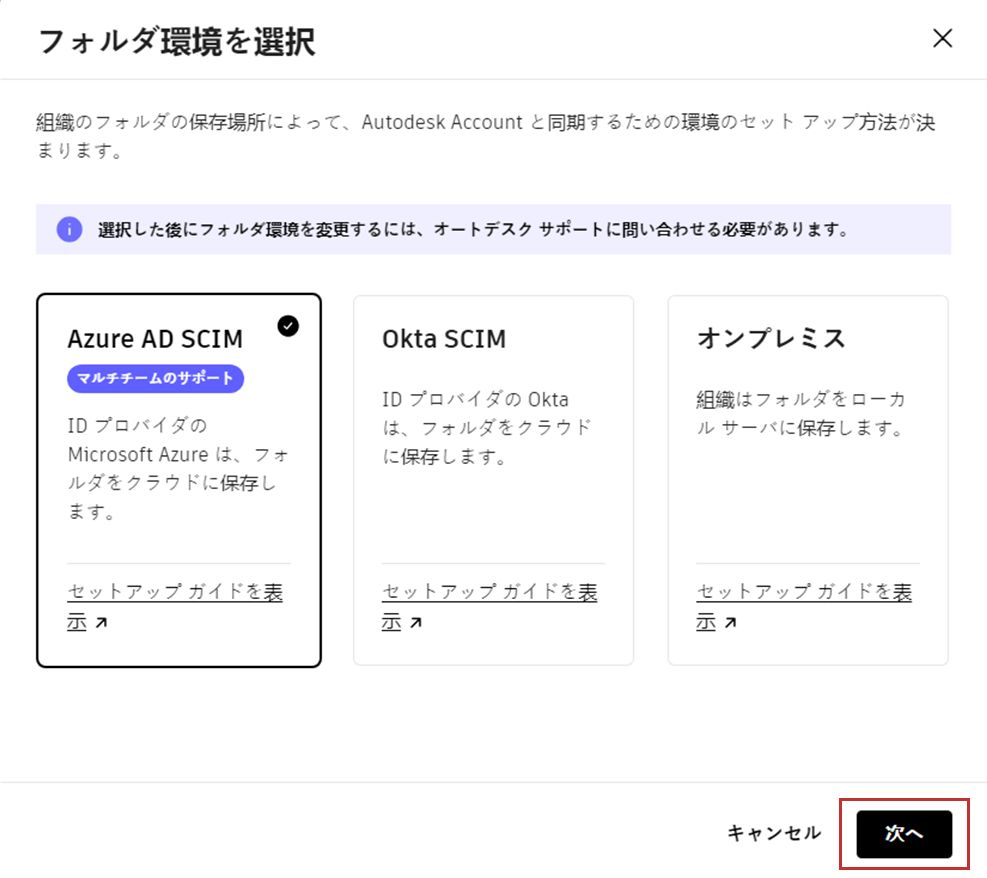Click the キャンセル button
This screenshot has width=987, height=878.
pyautogui.click(x=773, y=833)
